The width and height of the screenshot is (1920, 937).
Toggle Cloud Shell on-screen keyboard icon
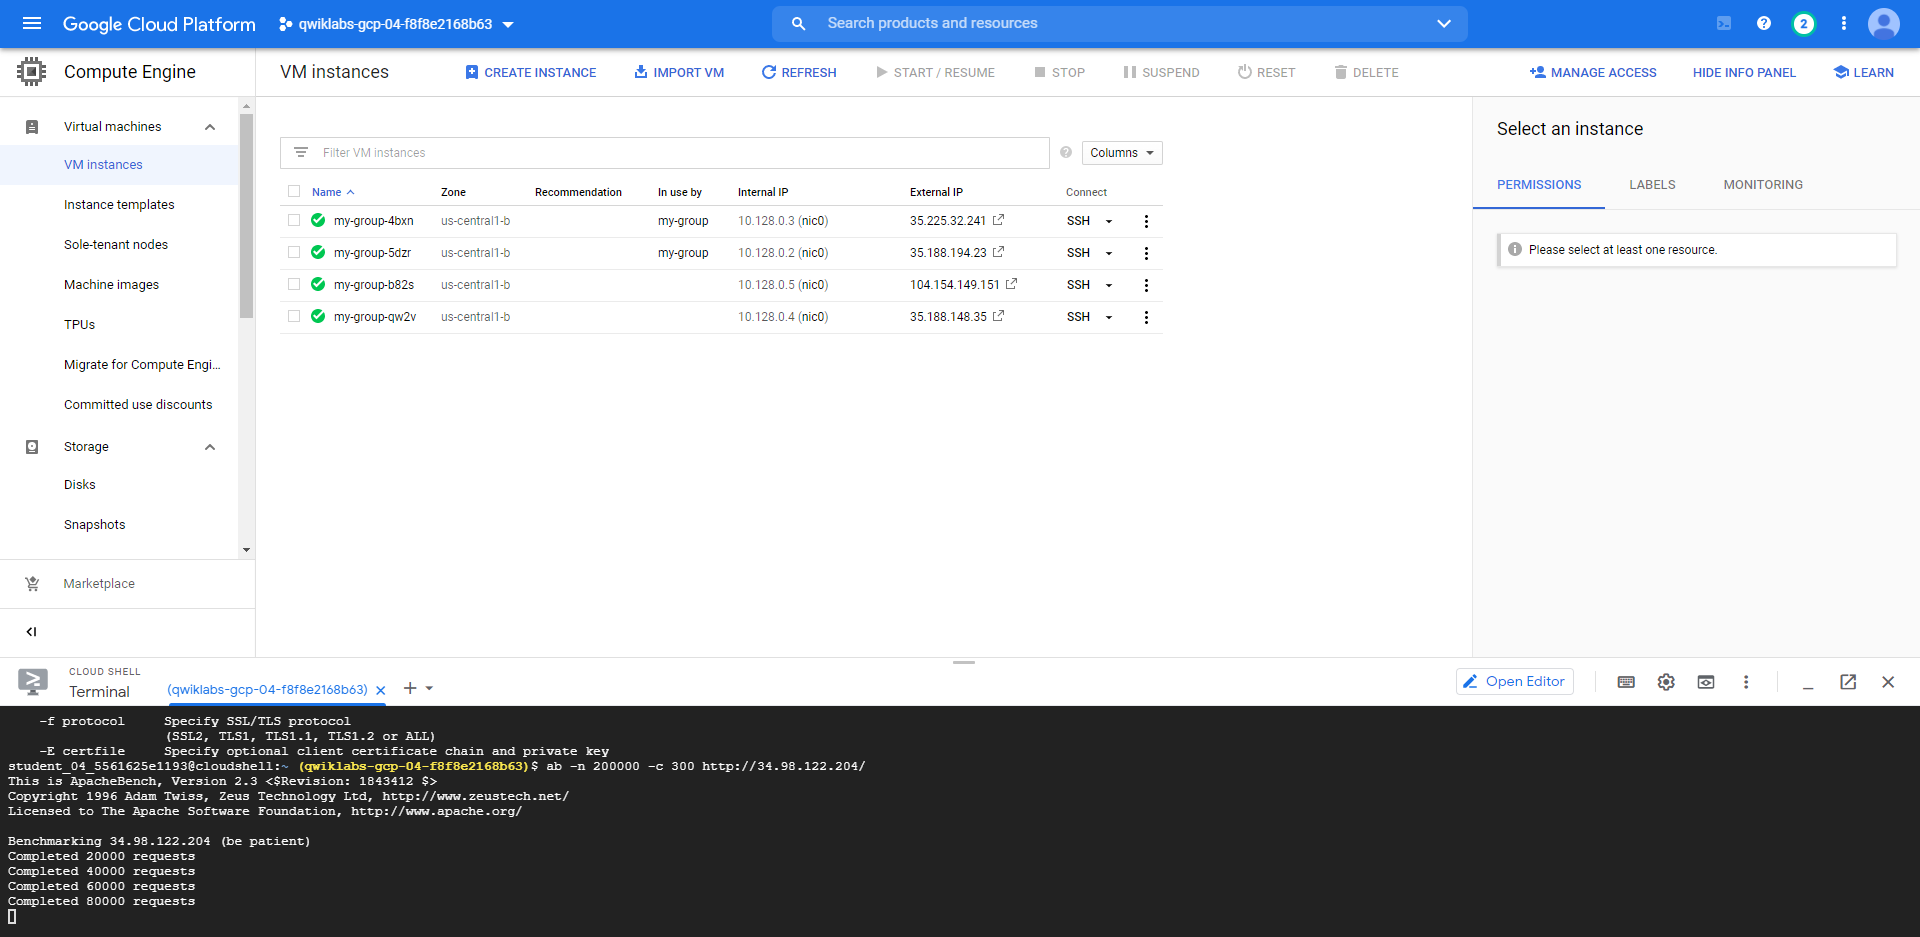pos(1626,682)
